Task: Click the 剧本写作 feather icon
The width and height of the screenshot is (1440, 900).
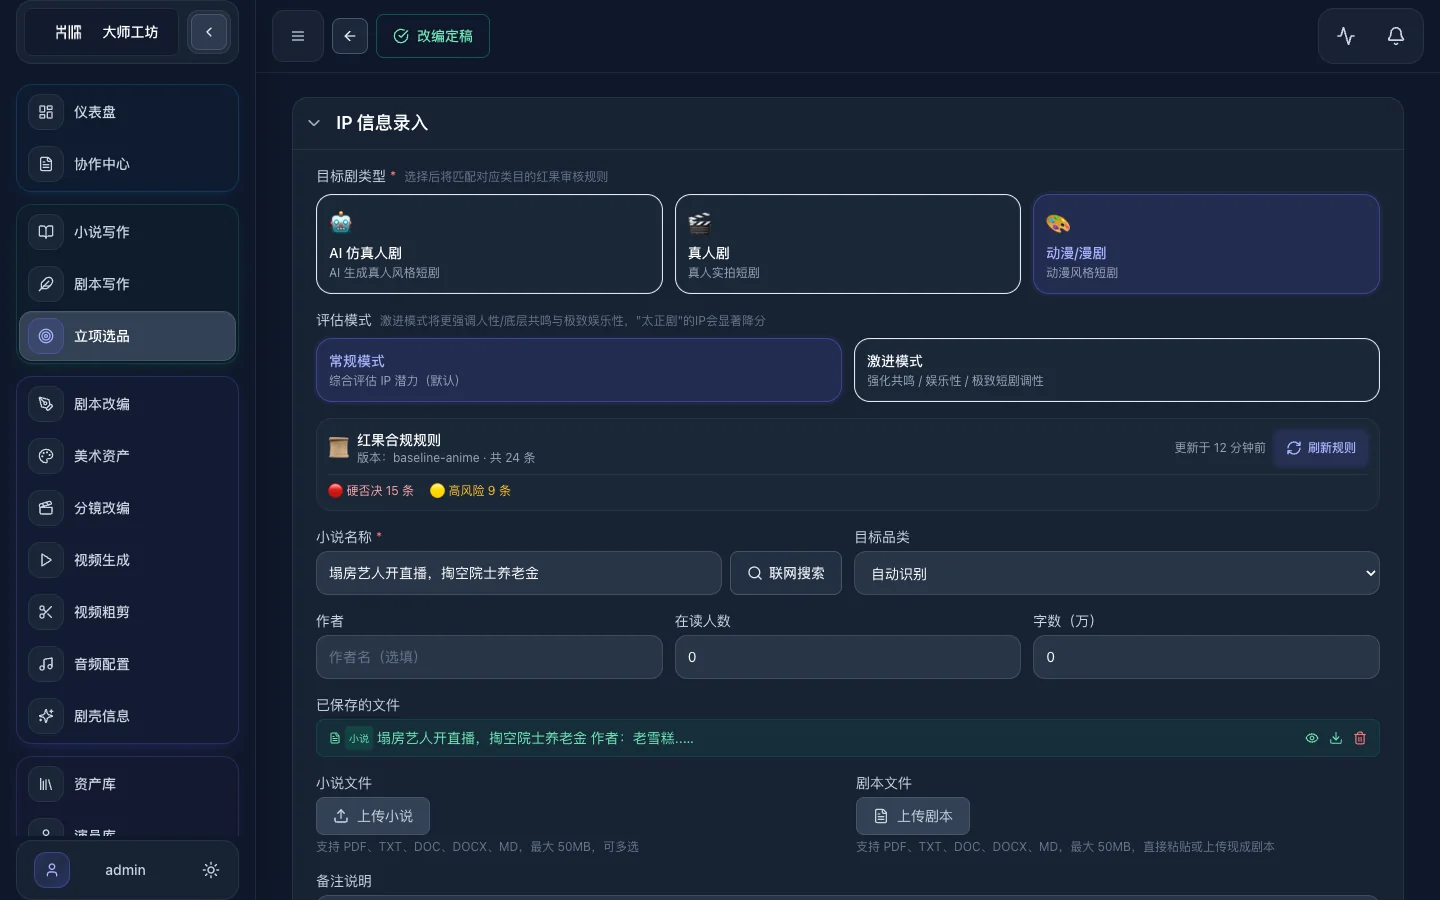Action: (x=46, y=284)
